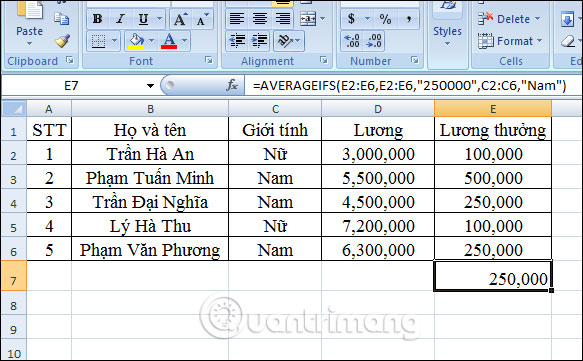The width and height of the screenshot is (583, 361).
Task: Select row 7 header
Action: coord(14,276)
